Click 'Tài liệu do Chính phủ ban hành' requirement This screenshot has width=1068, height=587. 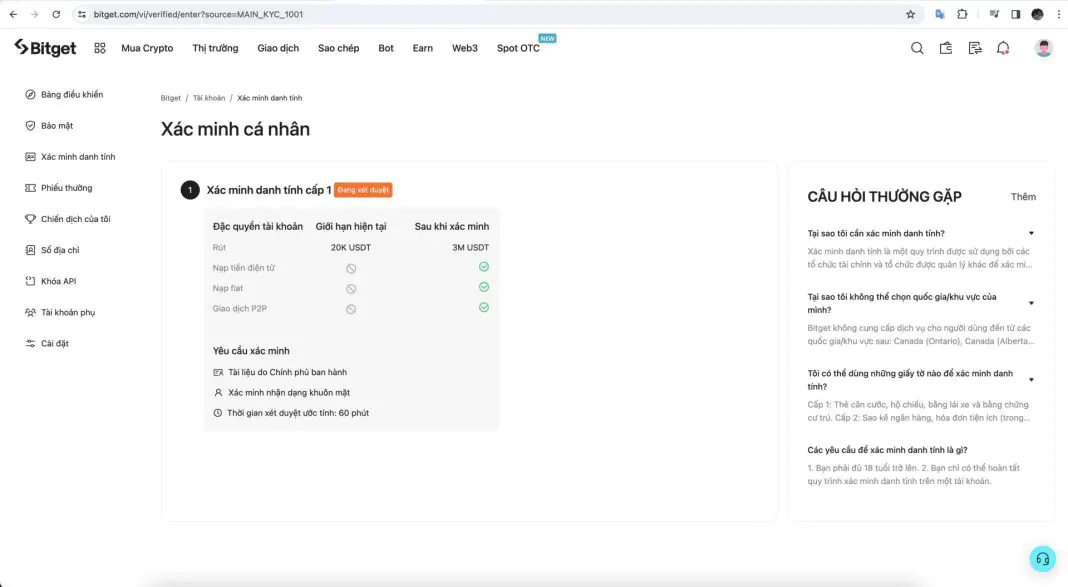[287, 372]
